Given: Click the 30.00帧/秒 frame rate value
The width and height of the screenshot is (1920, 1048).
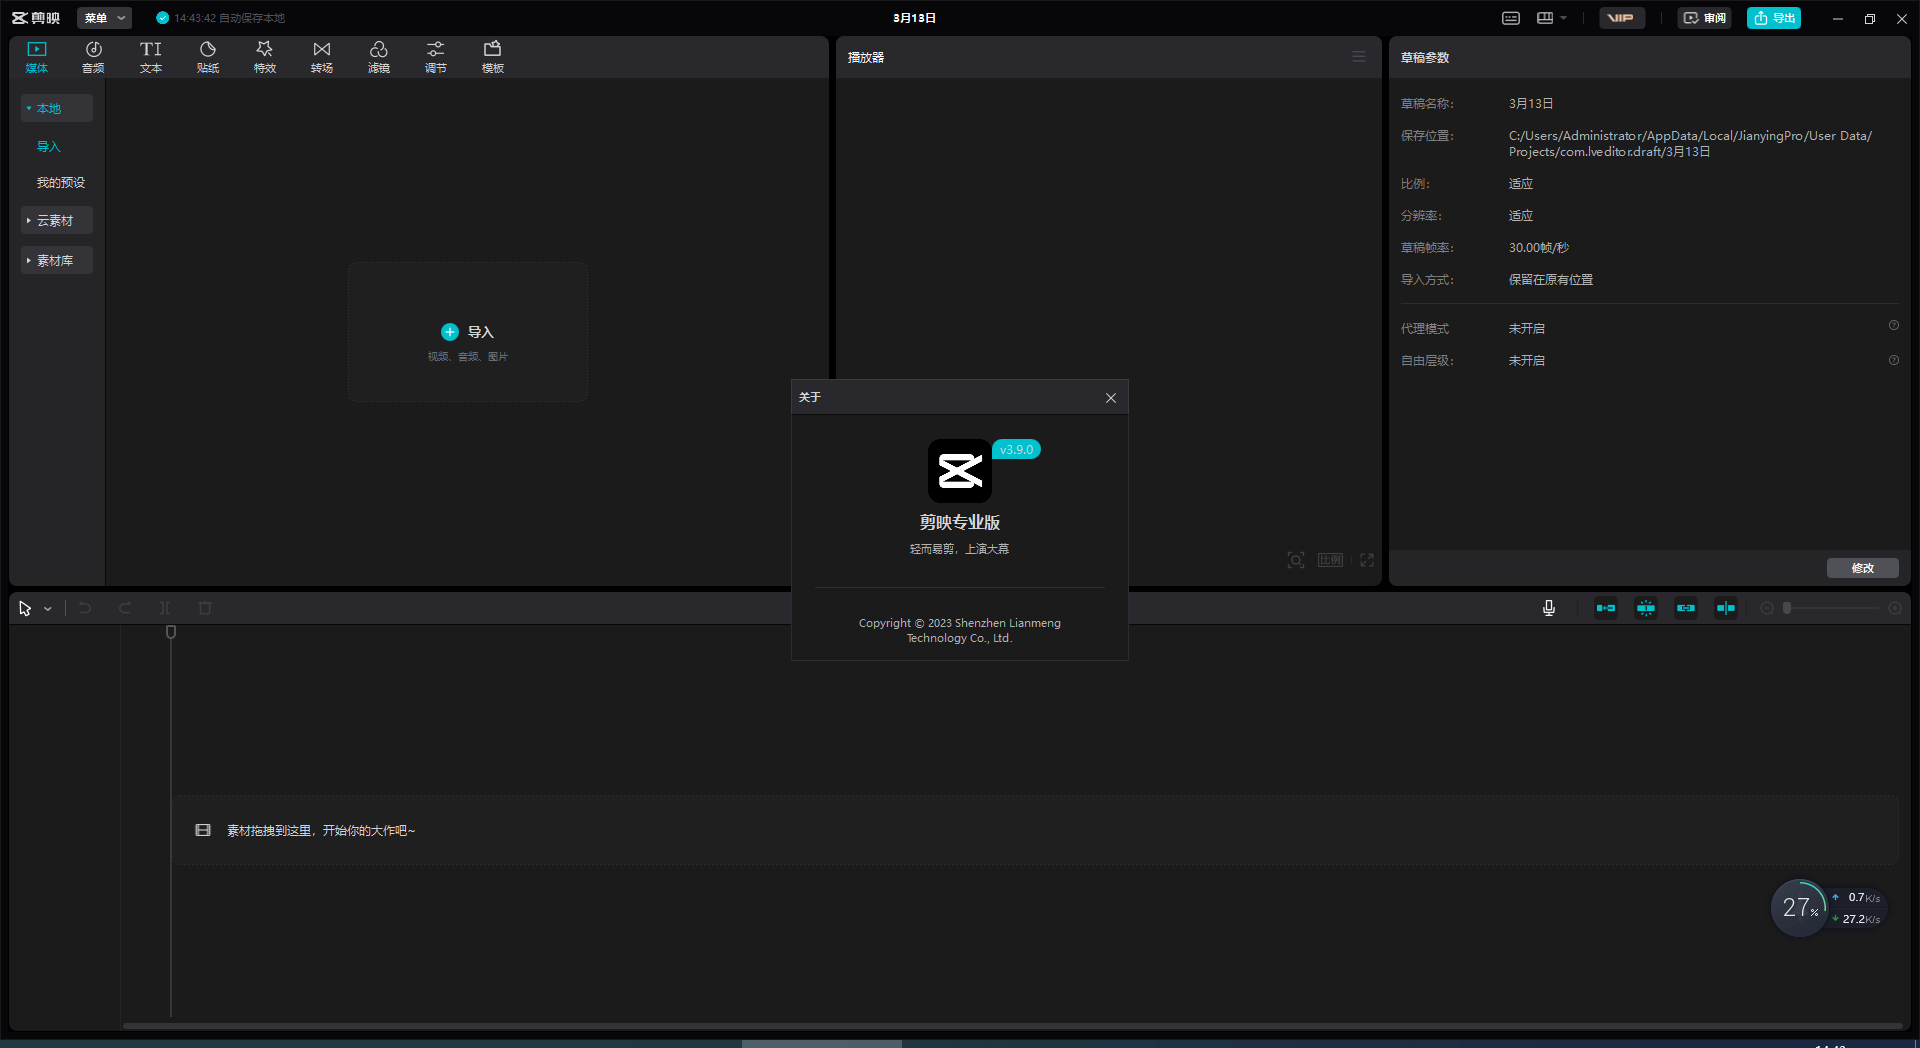Looking at the screenshot, I should click(1539, 248).
